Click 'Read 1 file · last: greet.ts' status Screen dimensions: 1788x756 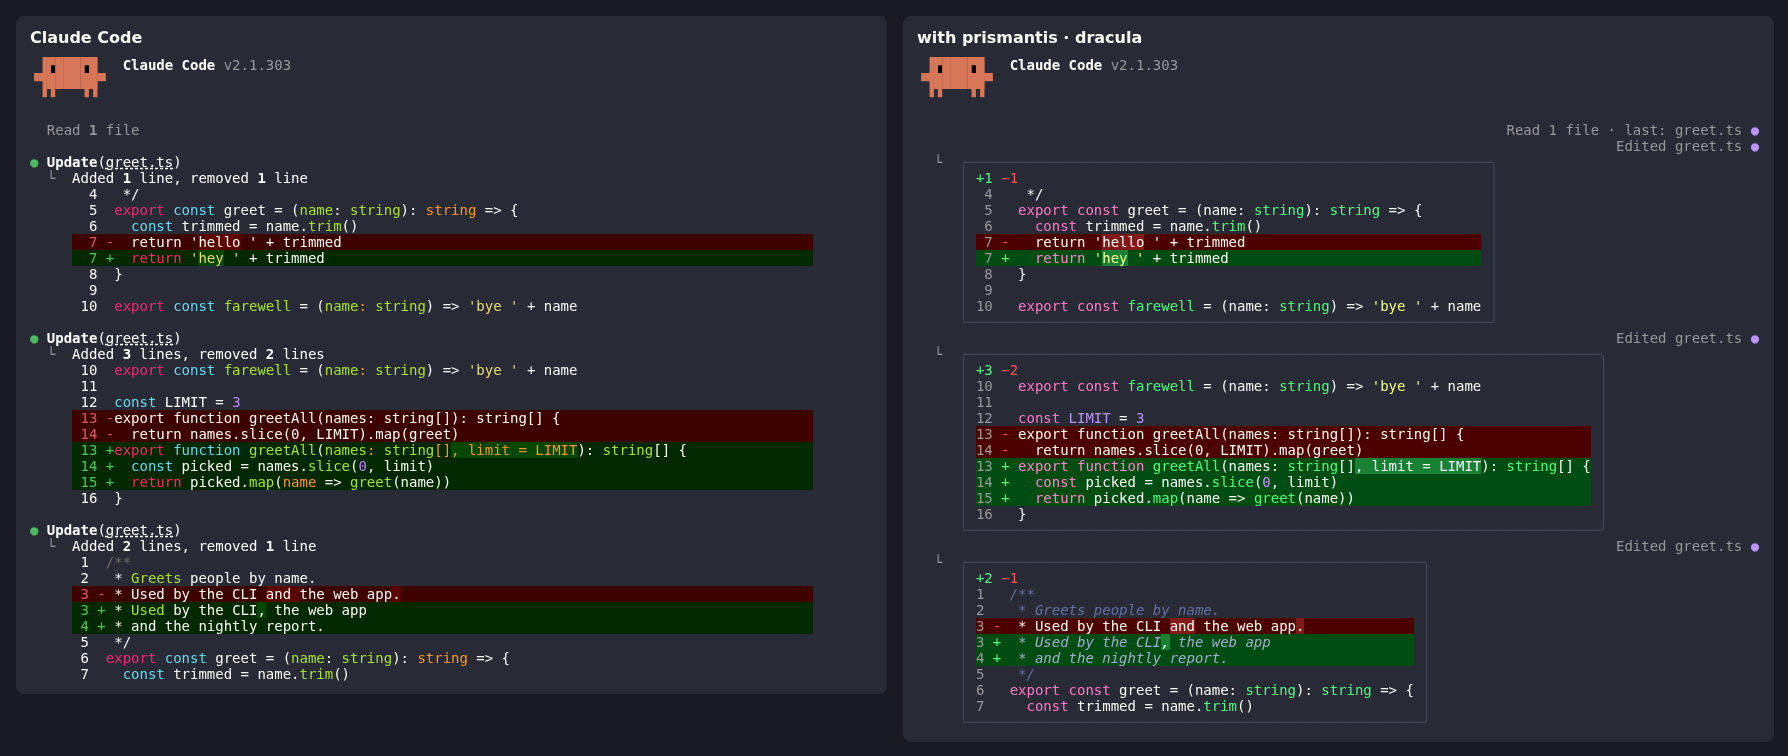coord(1624,130)
